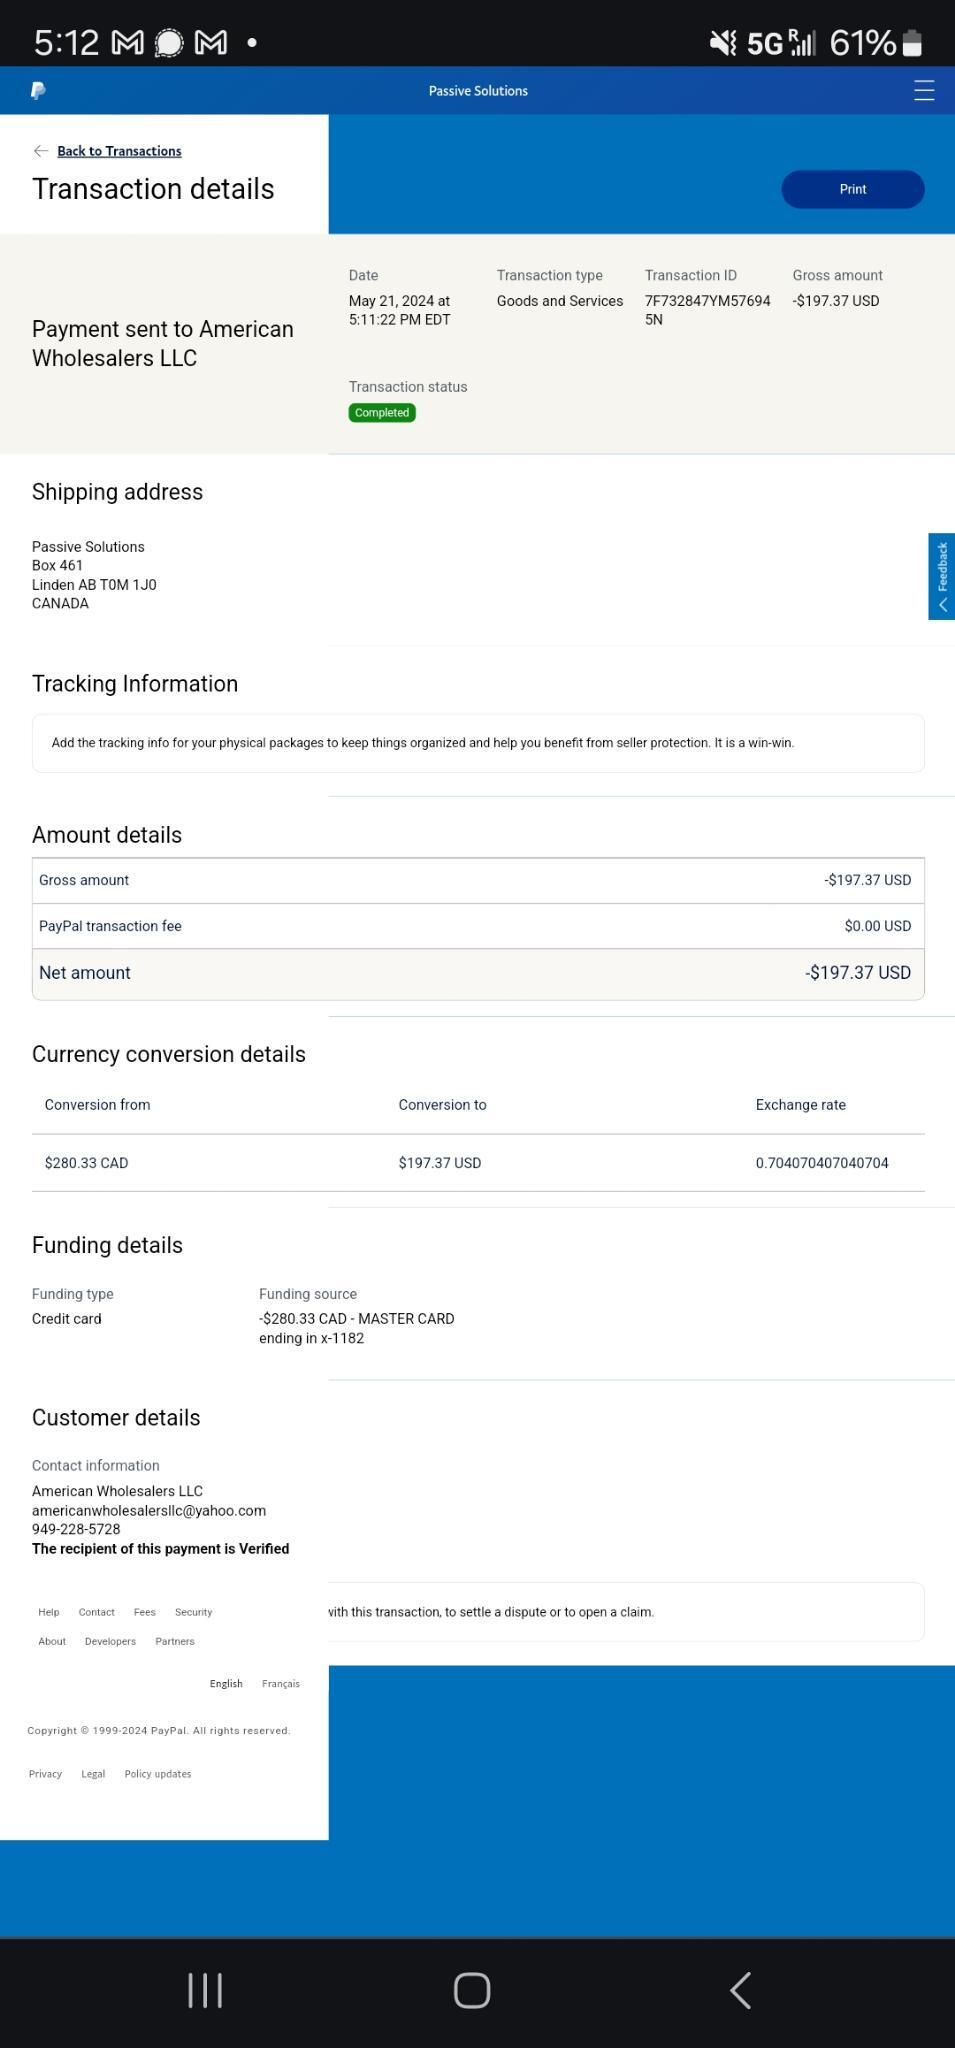Screen dimensions: 955x2048
Task: Open the About footer link
Action: [x=52, y=1641]
